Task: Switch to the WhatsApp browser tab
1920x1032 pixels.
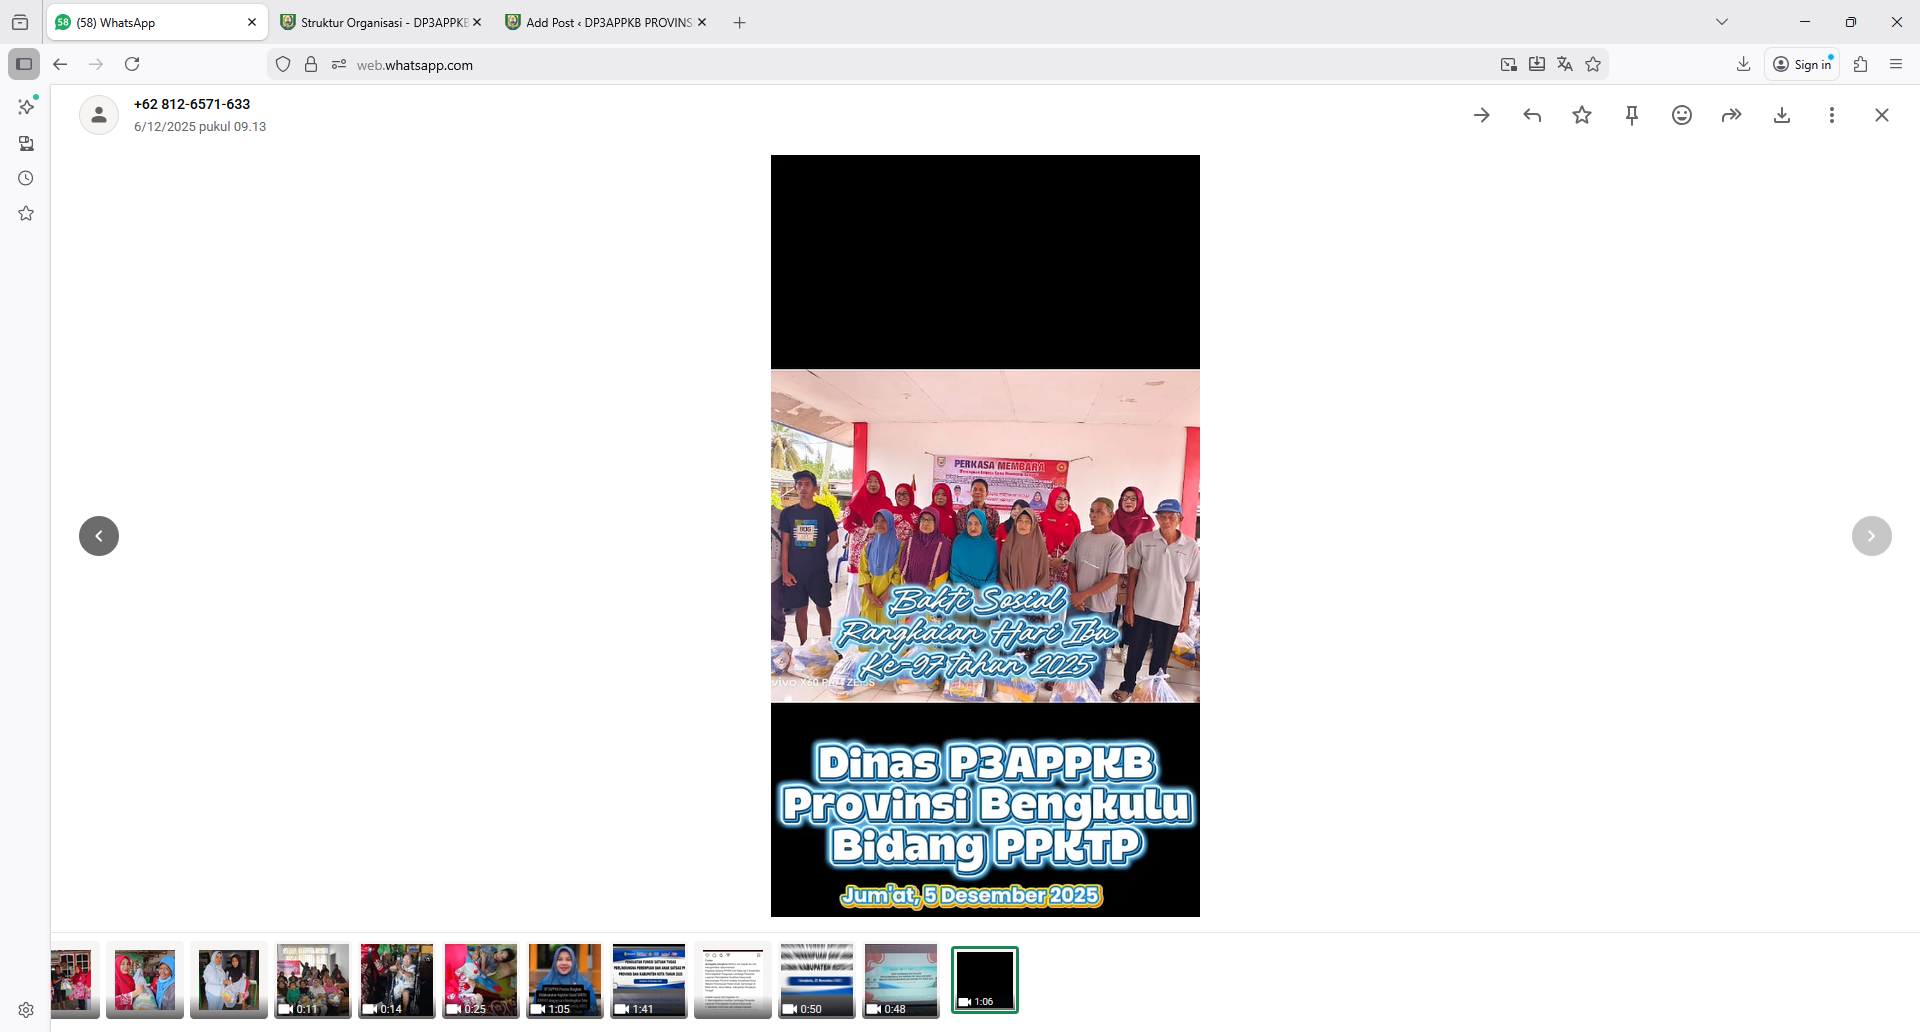Action: tap(157, 22)
